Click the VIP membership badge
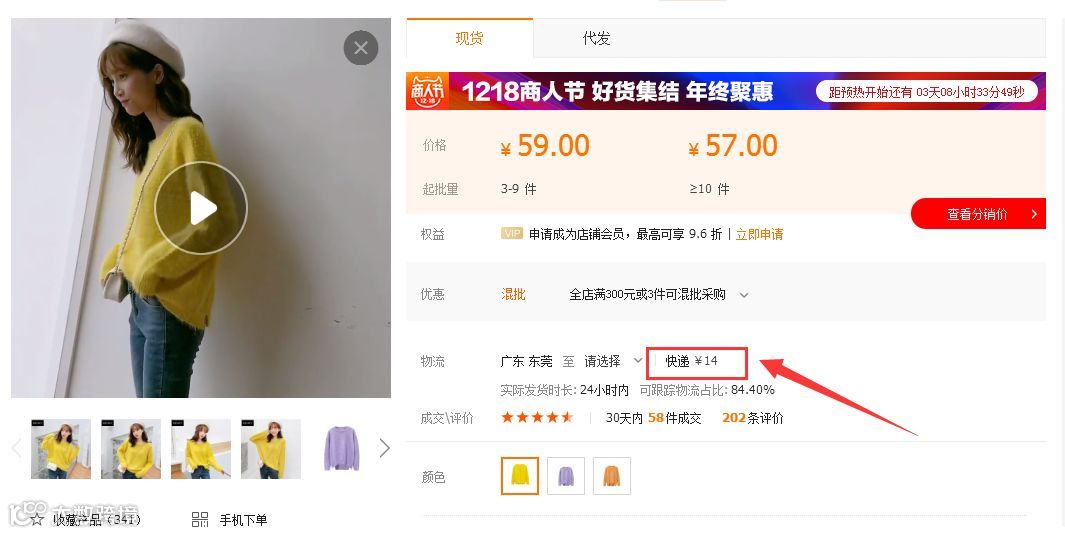 511,234
